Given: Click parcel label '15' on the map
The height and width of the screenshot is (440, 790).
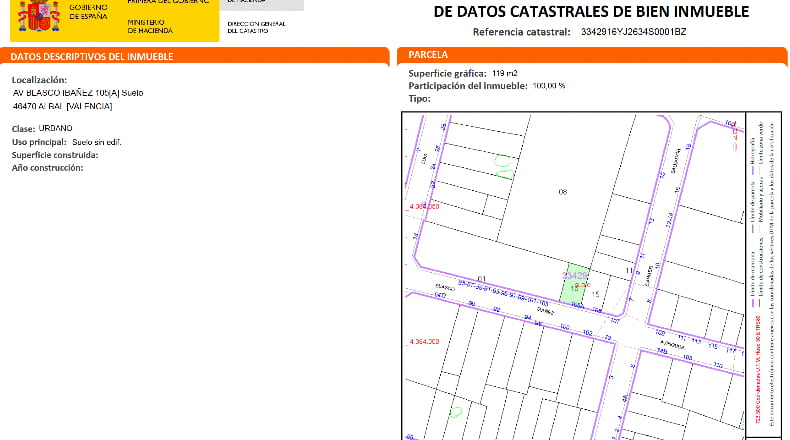Looking at the screenshot, I should (x=596, y=294).
